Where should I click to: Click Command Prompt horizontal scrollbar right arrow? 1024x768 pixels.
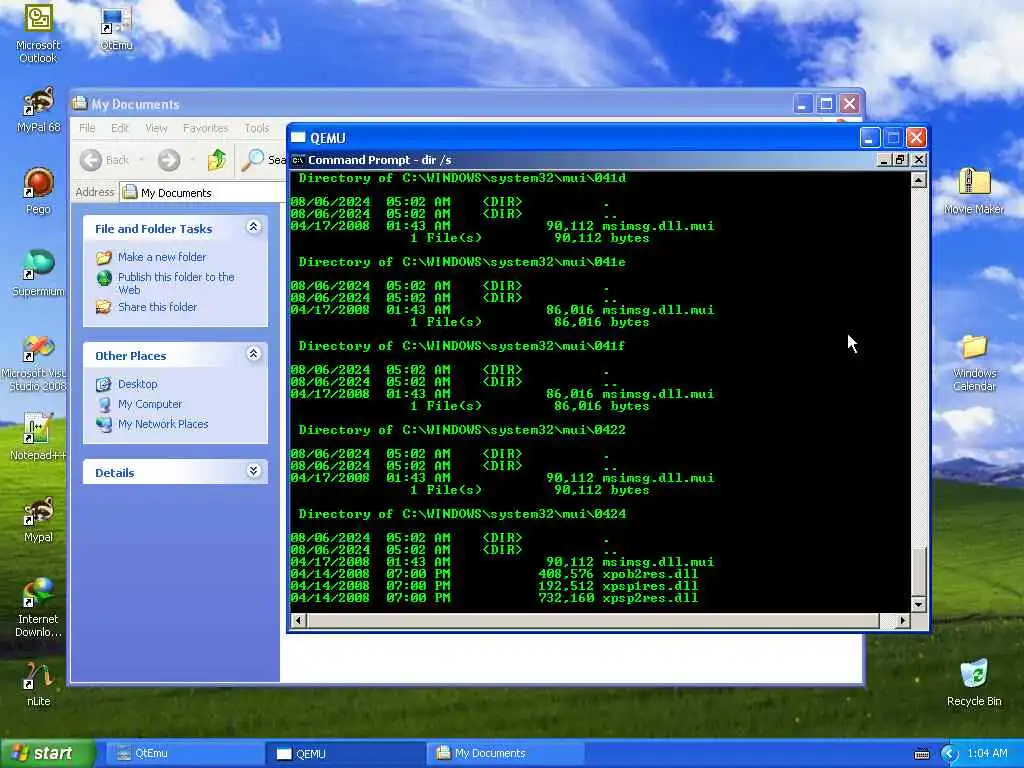903,620
